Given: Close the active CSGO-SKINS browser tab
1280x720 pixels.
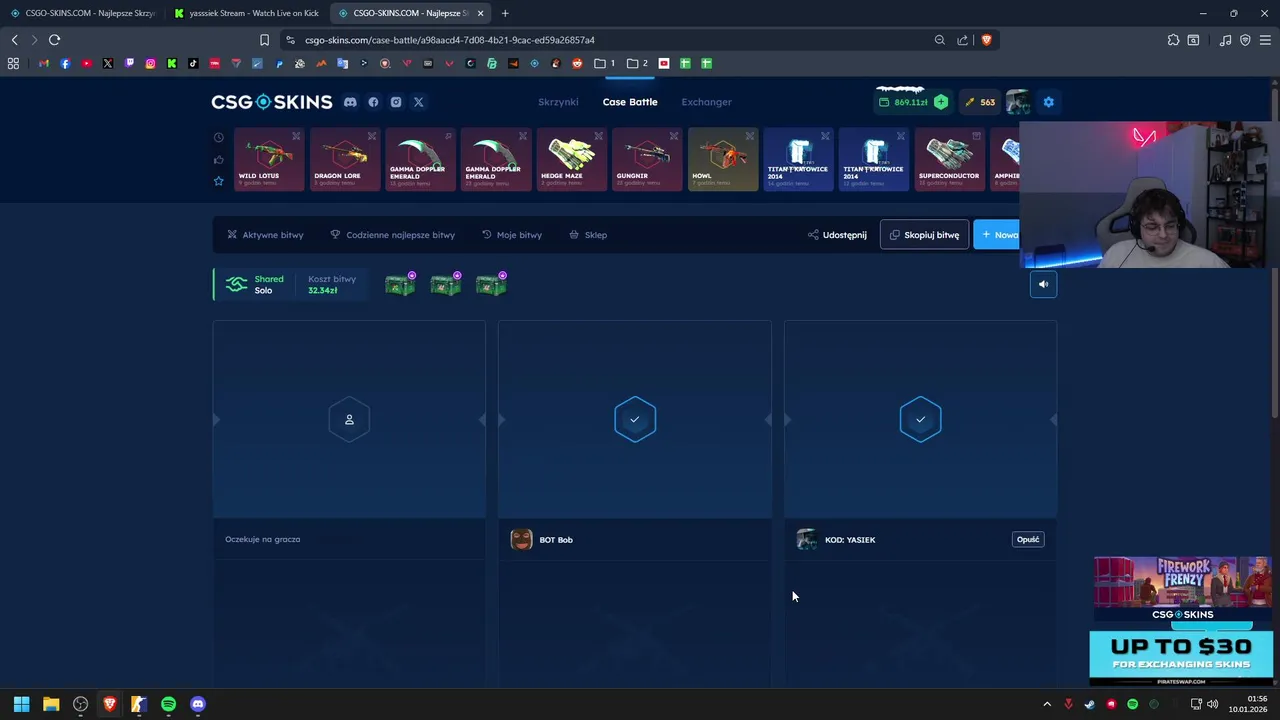Looking at the screenshot, I should click(x=481, y=13).
